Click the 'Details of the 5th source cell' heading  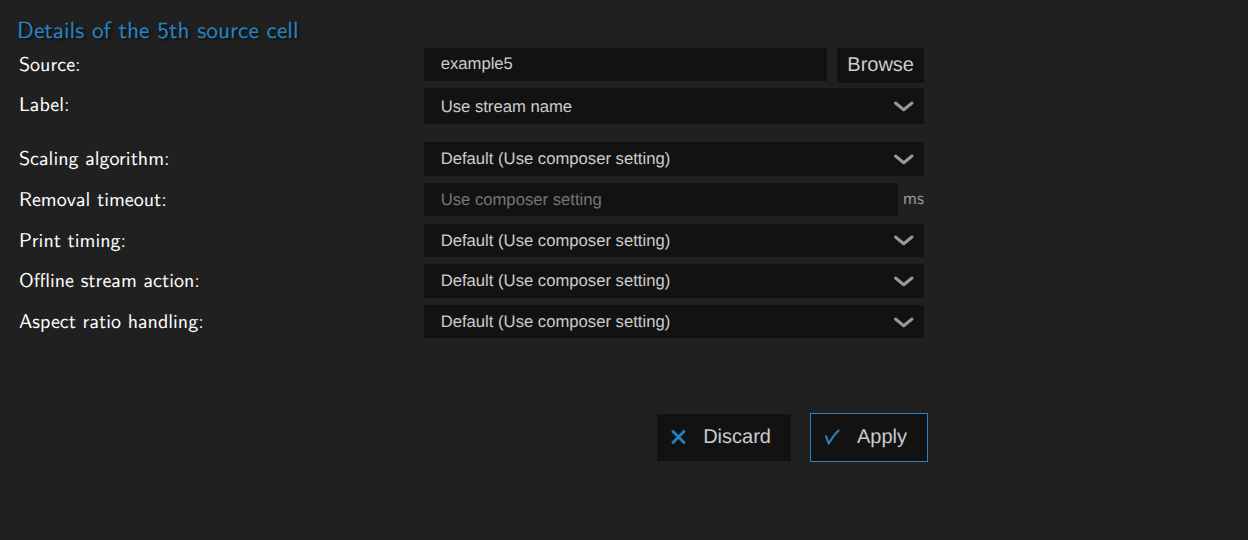158,30
